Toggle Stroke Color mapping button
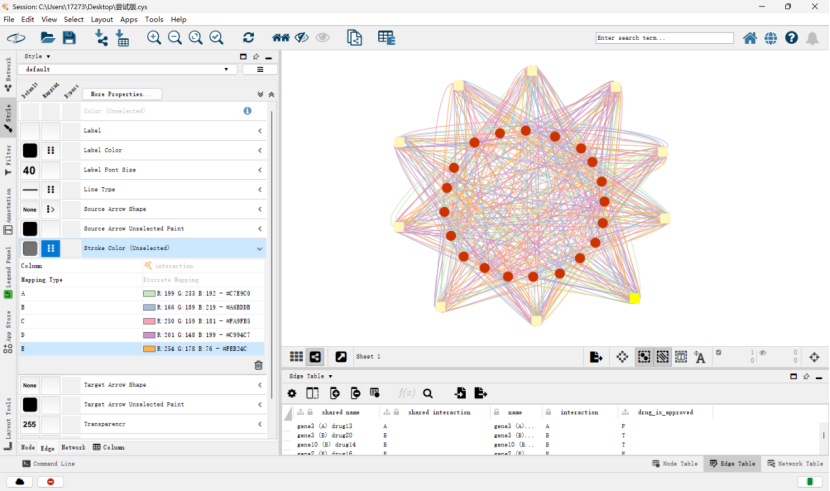 click(51, 248)
